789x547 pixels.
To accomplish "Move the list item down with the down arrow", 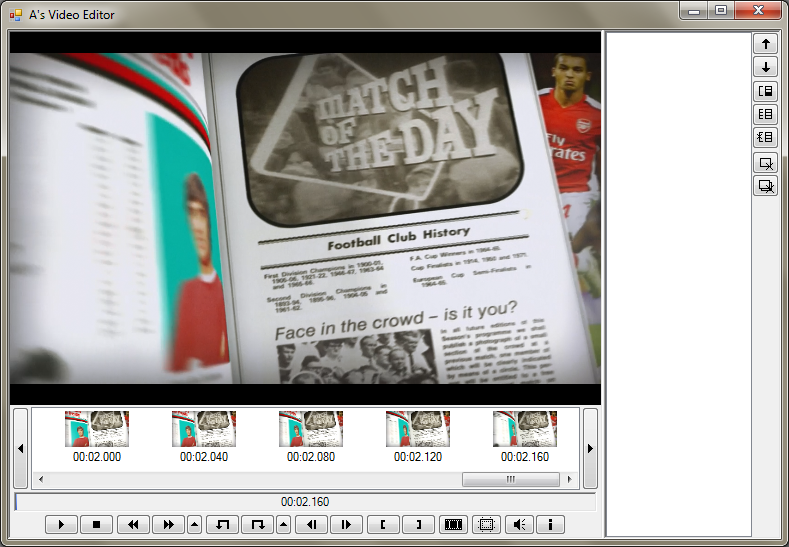I will 765,67.
